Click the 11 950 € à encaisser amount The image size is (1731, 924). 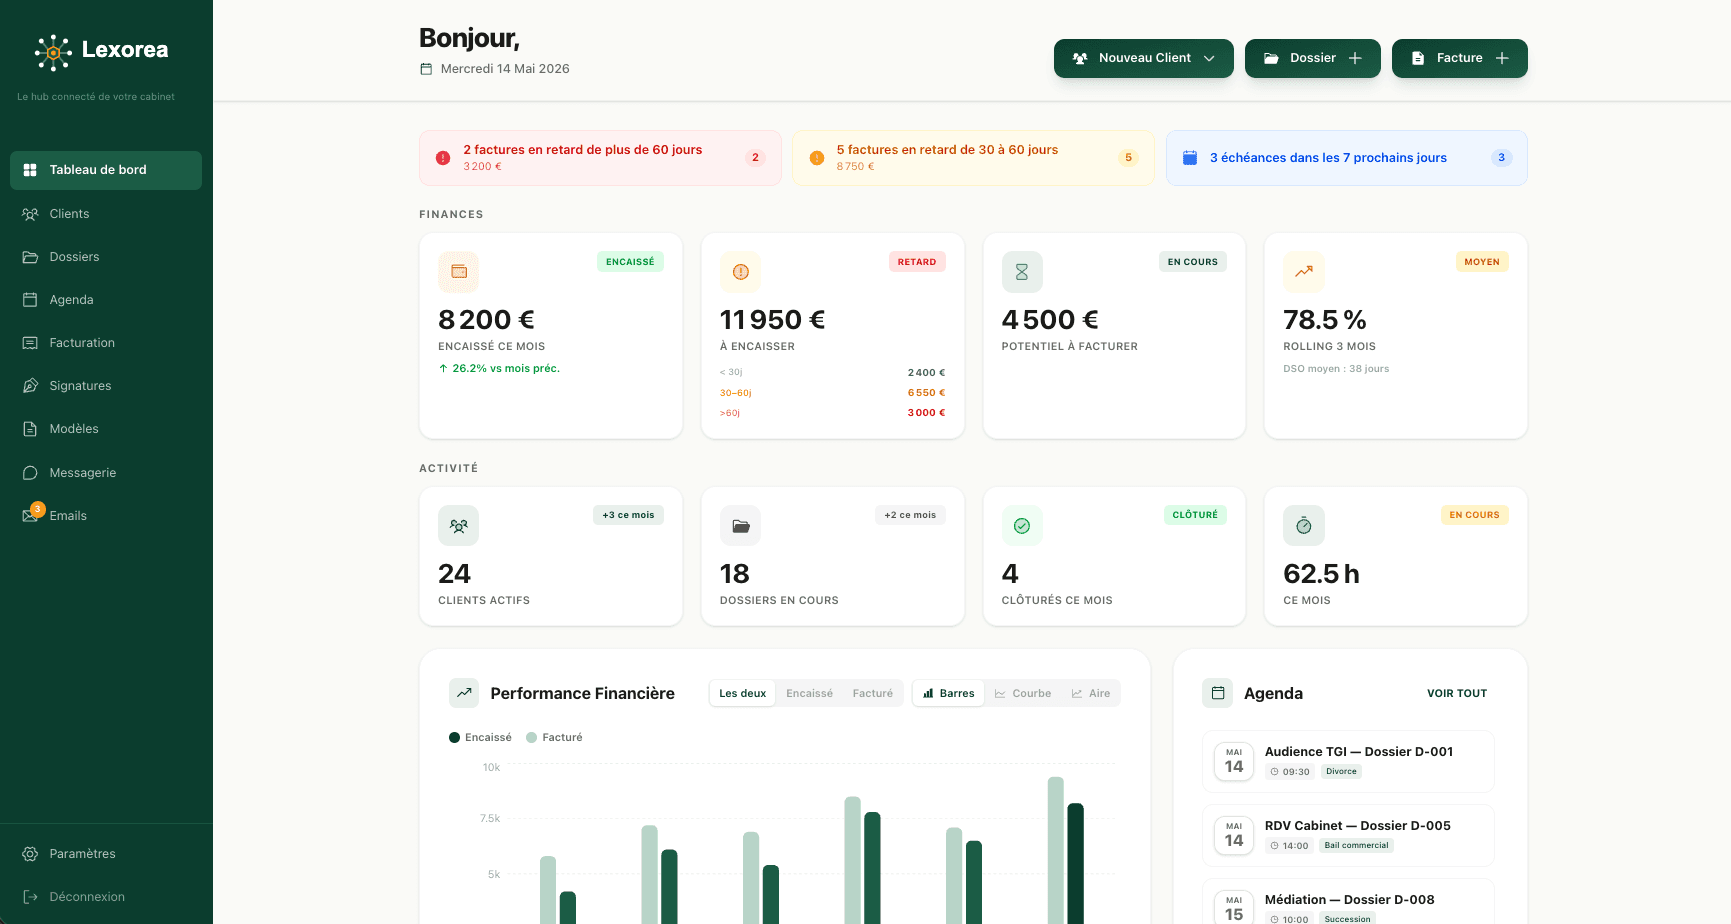click(x=773, y=320)
